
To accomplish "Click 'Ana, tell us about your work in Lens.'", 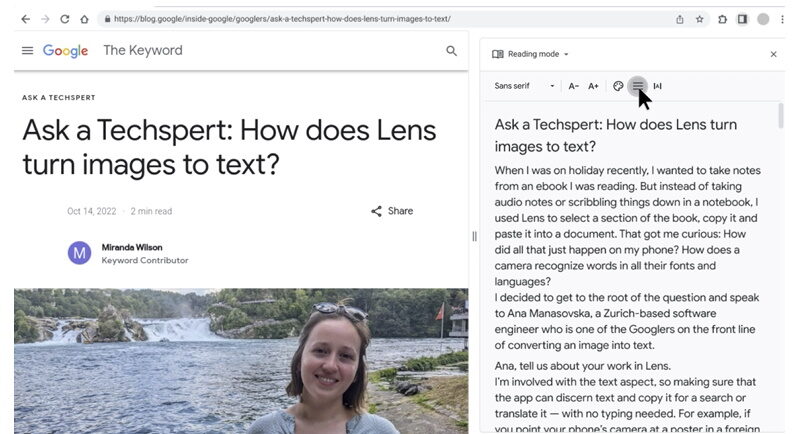I will [x=582, y=366].
